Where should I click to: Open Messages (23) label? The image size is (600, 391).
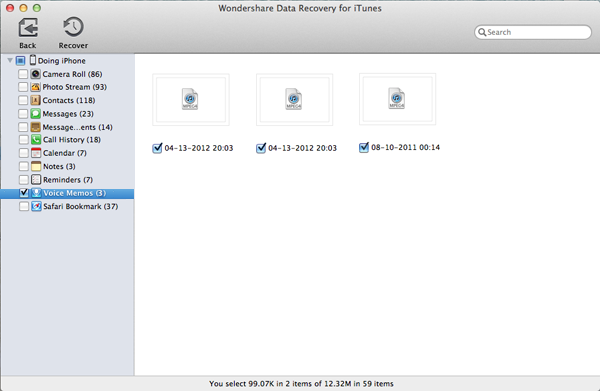68,114
